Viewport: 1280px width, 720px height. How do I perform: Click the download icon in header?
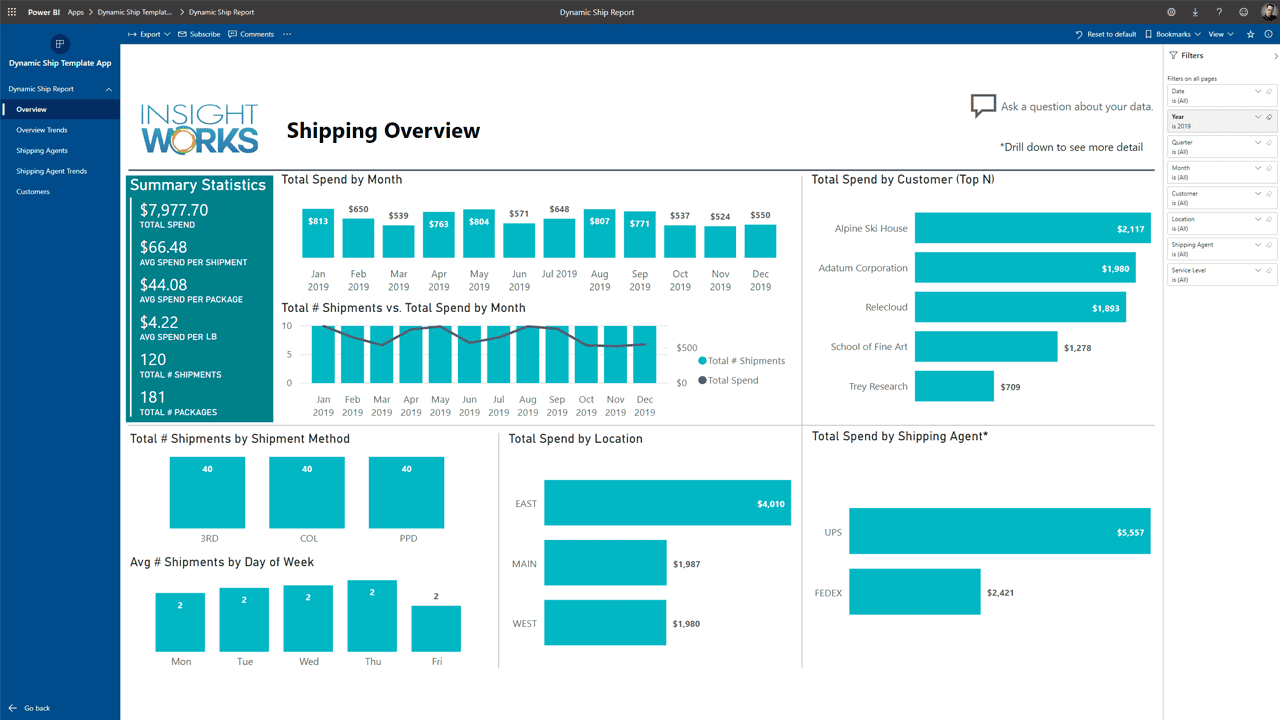[1195, 12]
